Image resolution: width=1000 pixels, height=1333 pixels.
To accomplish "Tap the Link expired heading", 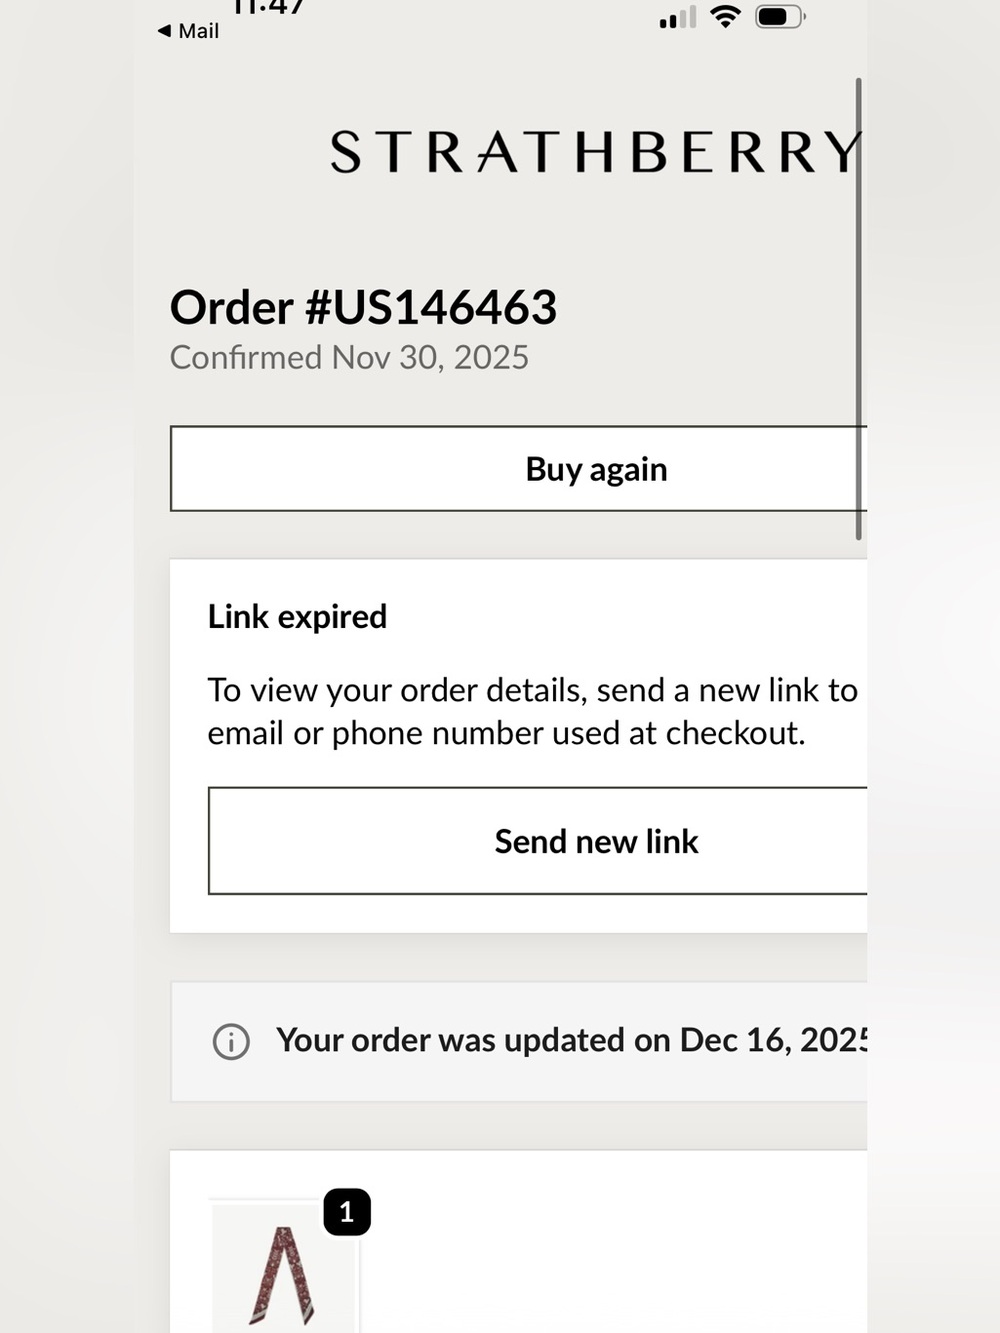I will point(297,616).
